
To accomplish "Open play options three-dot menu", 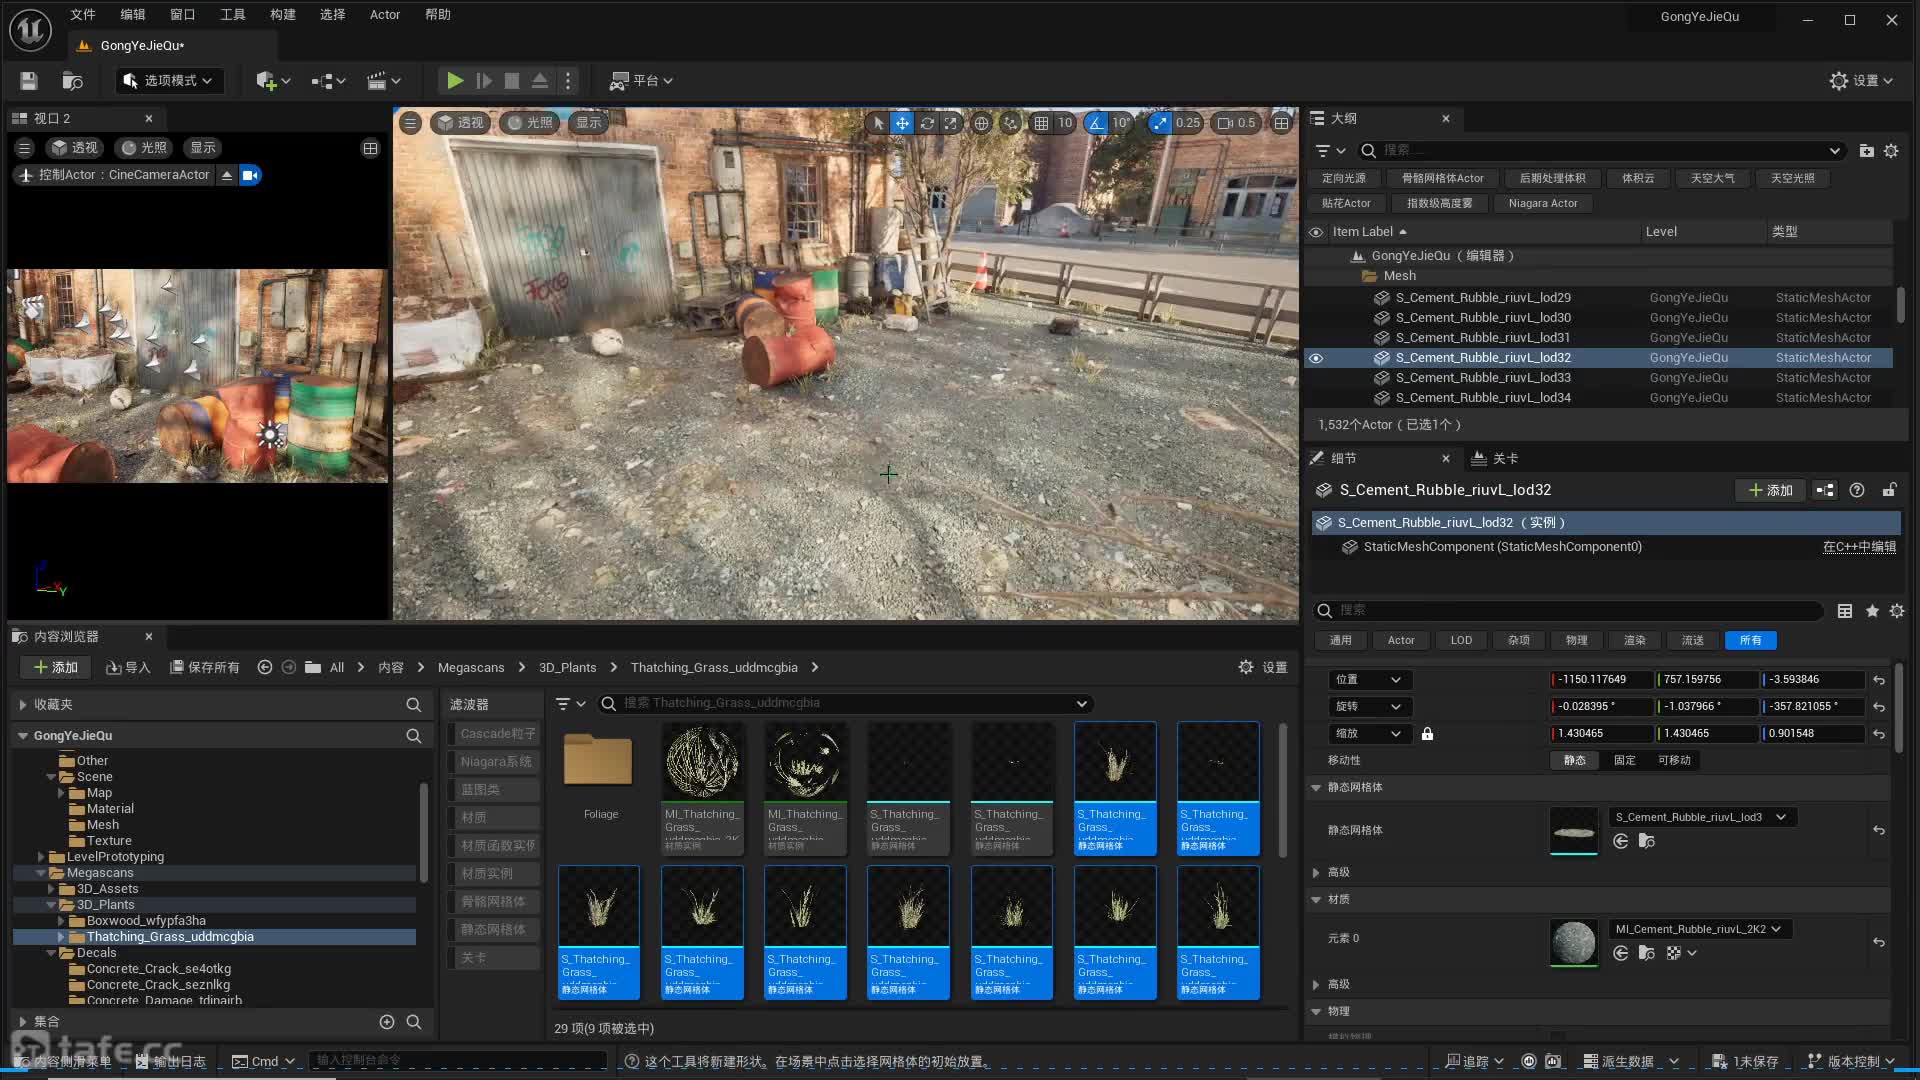I will (568, 81).
